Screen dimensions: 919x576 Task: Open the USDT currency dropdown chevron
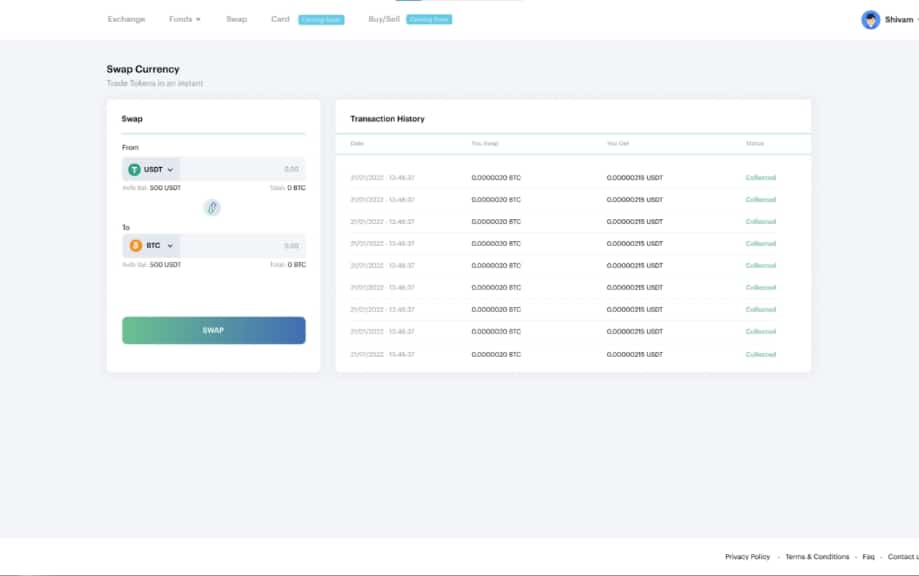click(171, 170)
